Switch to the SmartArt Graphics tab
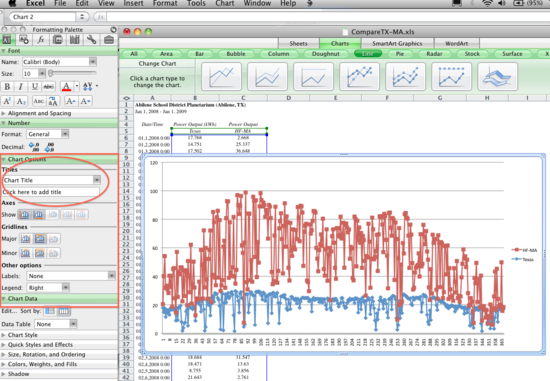The width and height of the screenshot is (550, 381). click(397, 44)
